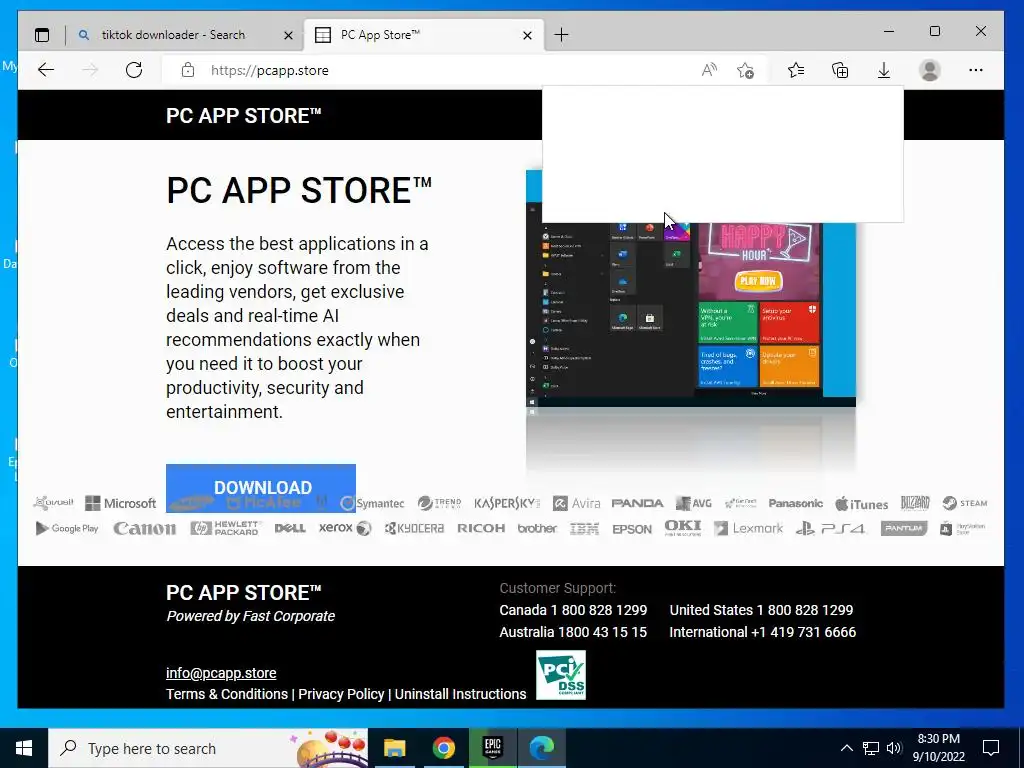The image size is (1024, 768).
Task: Click the Canada 1 800 828 1299 number
Action: click(573, 610)
